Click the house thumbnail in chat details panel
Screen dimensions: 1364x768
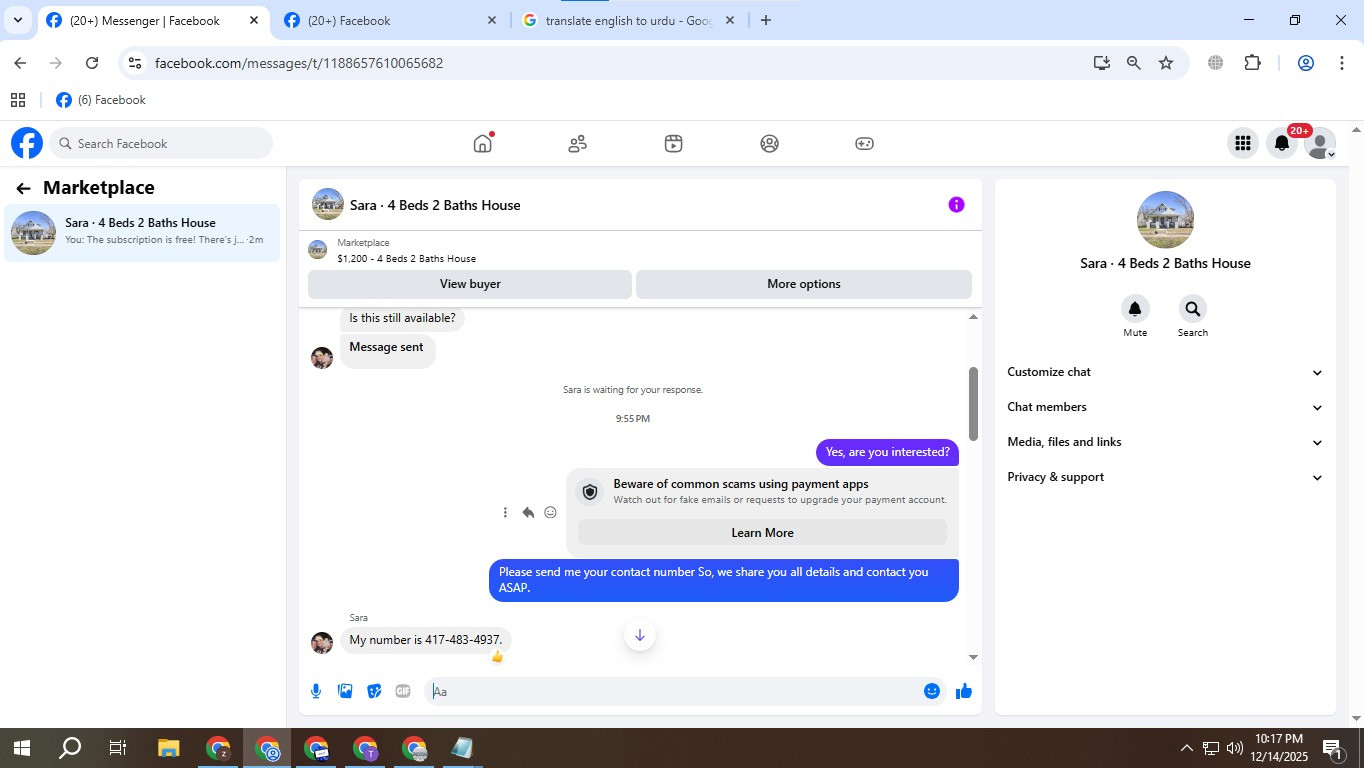[1165, 220]
